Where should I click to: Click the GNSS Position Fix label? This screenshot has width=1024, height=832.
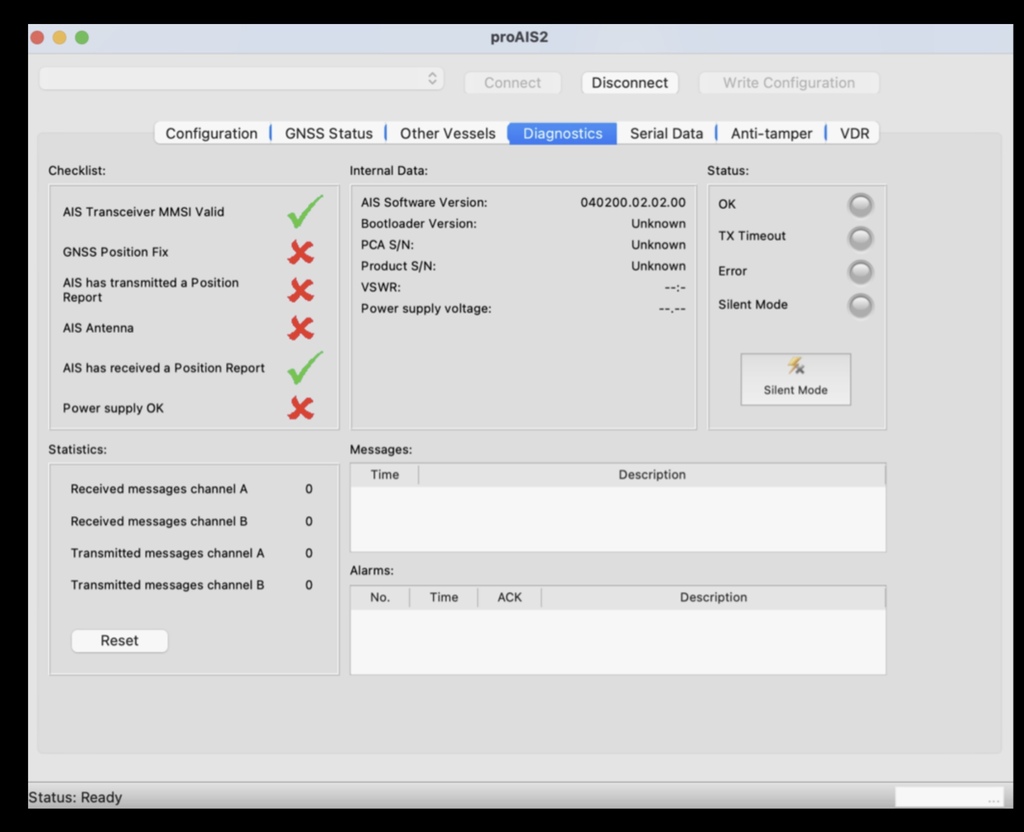[x=115, y=252]
